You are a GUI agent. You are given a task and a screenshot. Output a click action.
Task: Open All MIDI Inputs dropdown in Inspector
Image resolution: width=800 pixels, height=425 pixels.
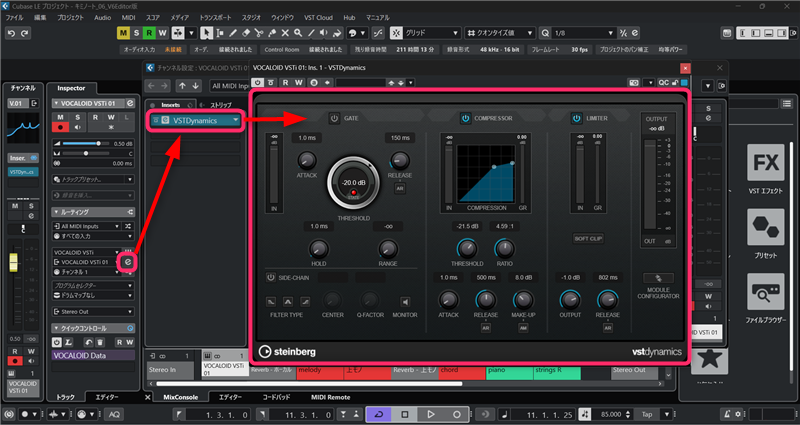coord(86,226)
